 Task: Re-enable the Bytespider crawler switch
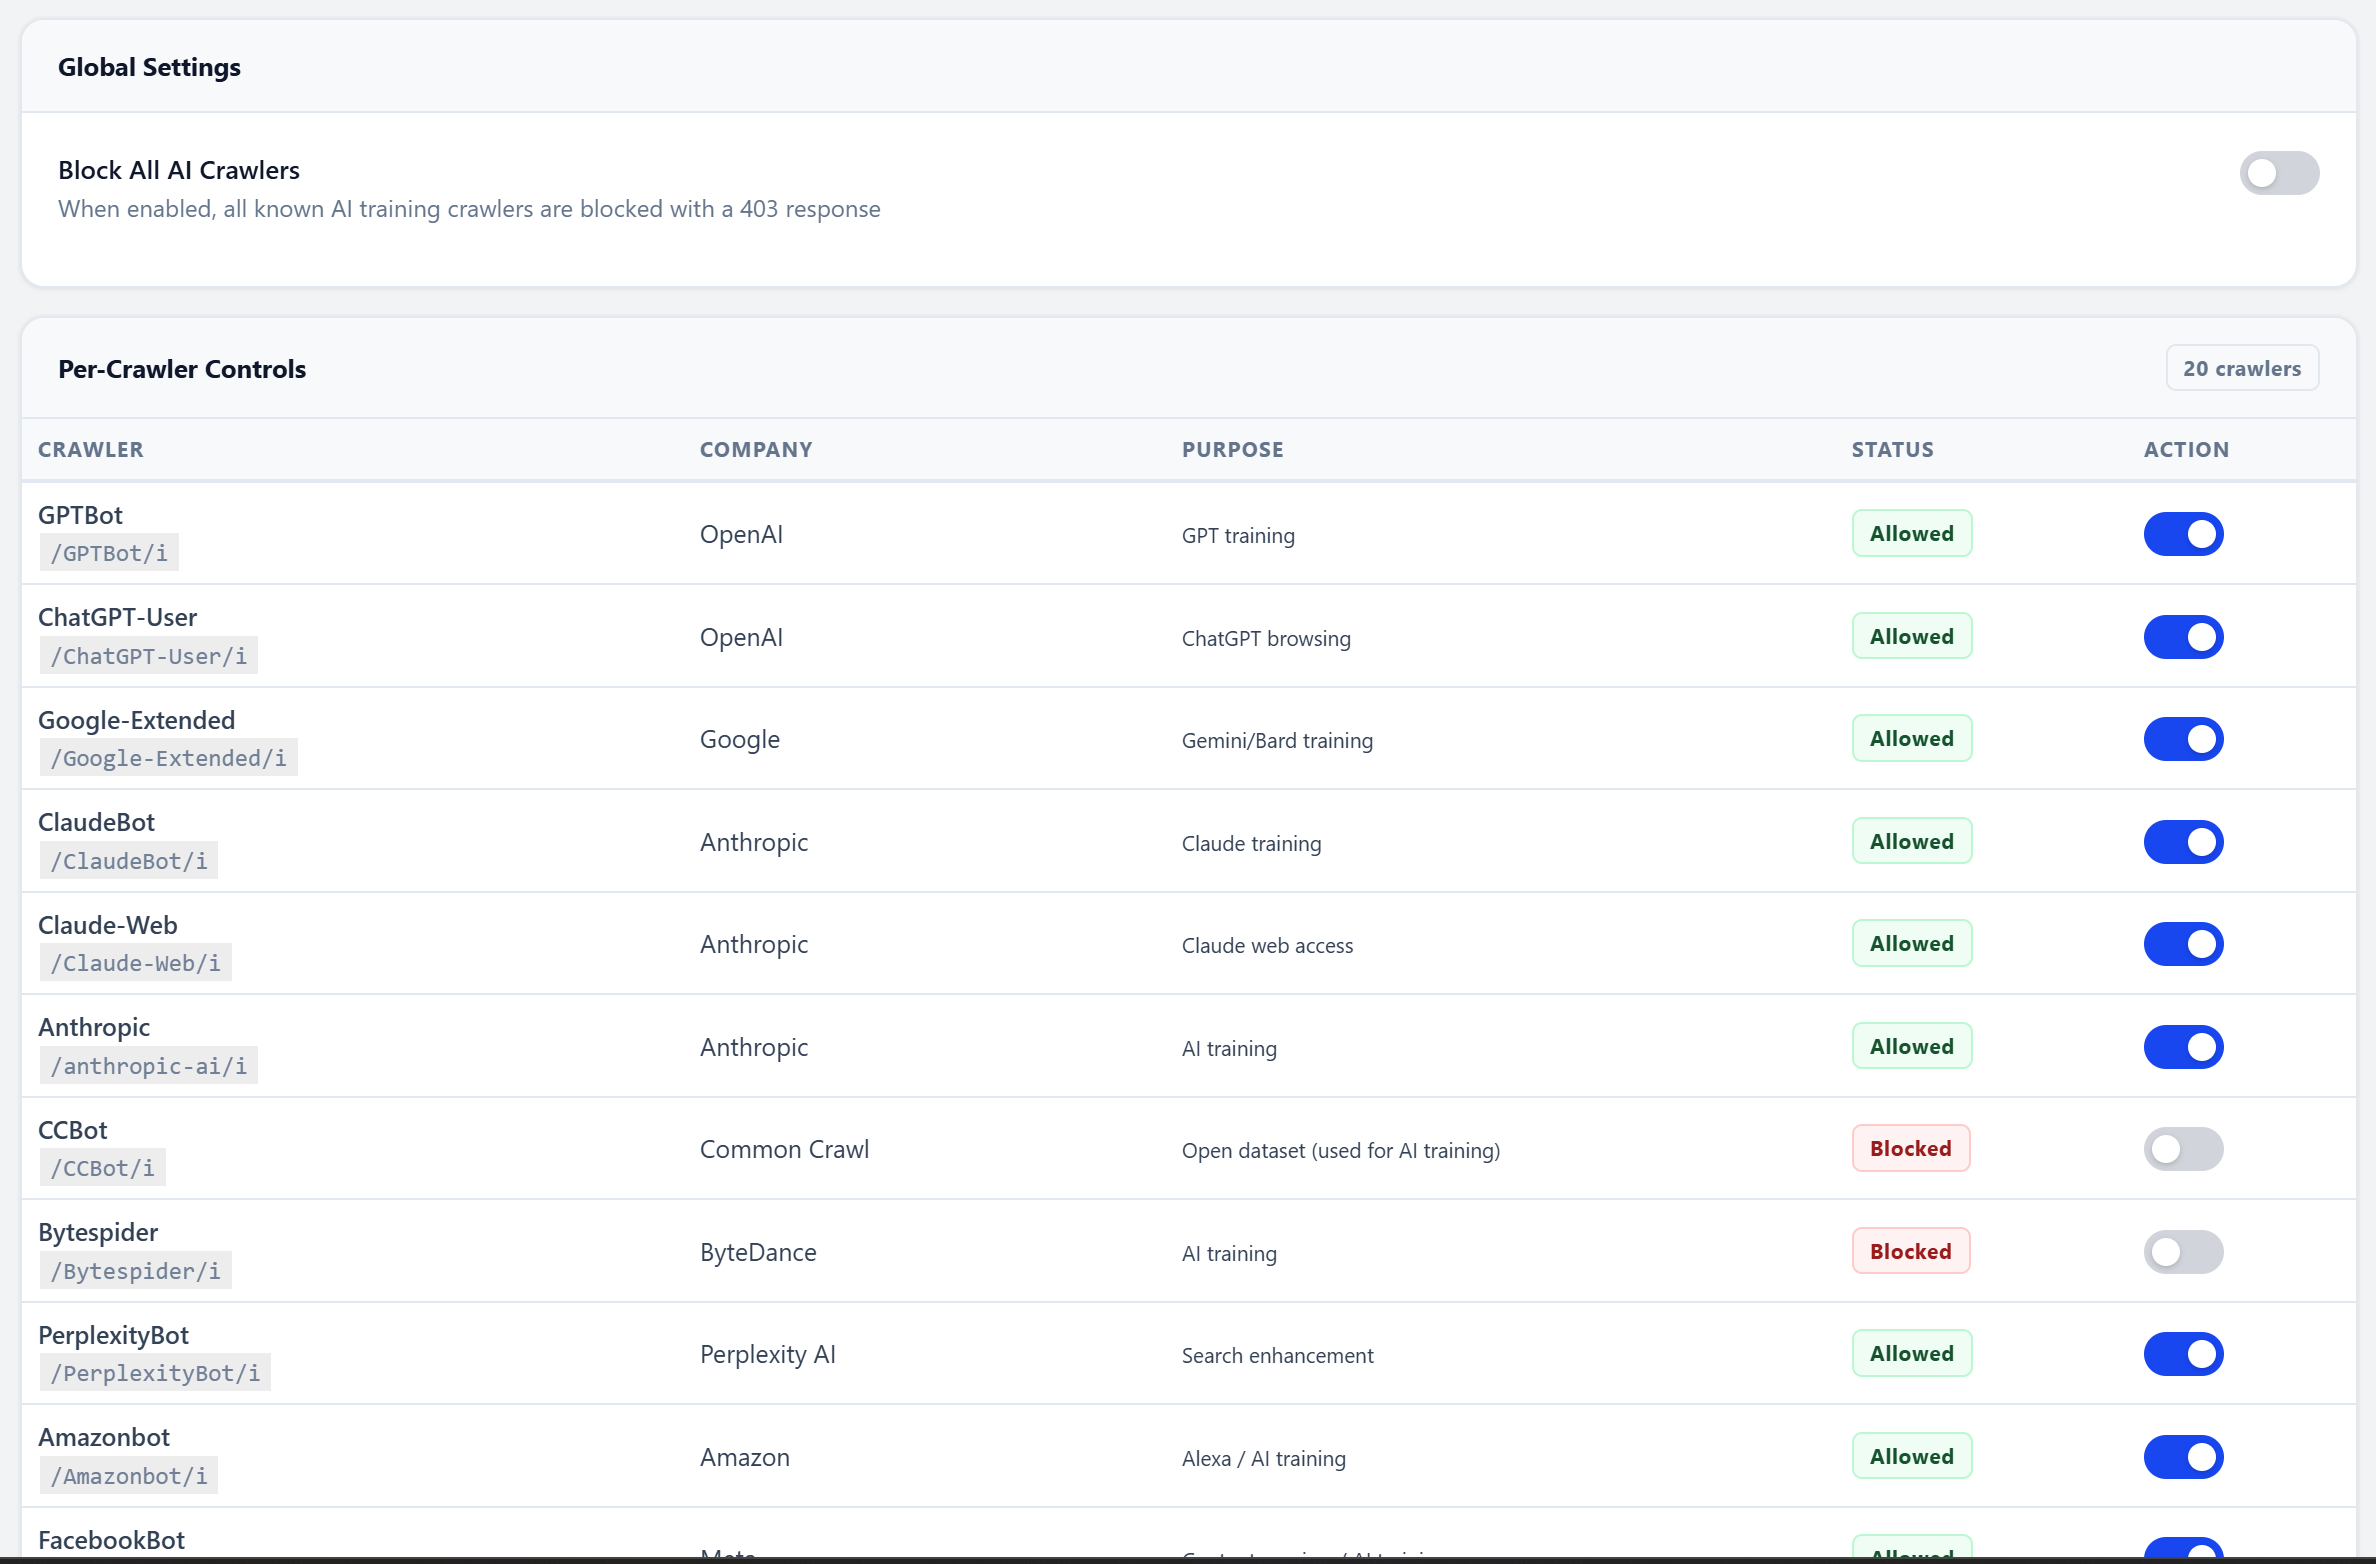(2183, 1251)
